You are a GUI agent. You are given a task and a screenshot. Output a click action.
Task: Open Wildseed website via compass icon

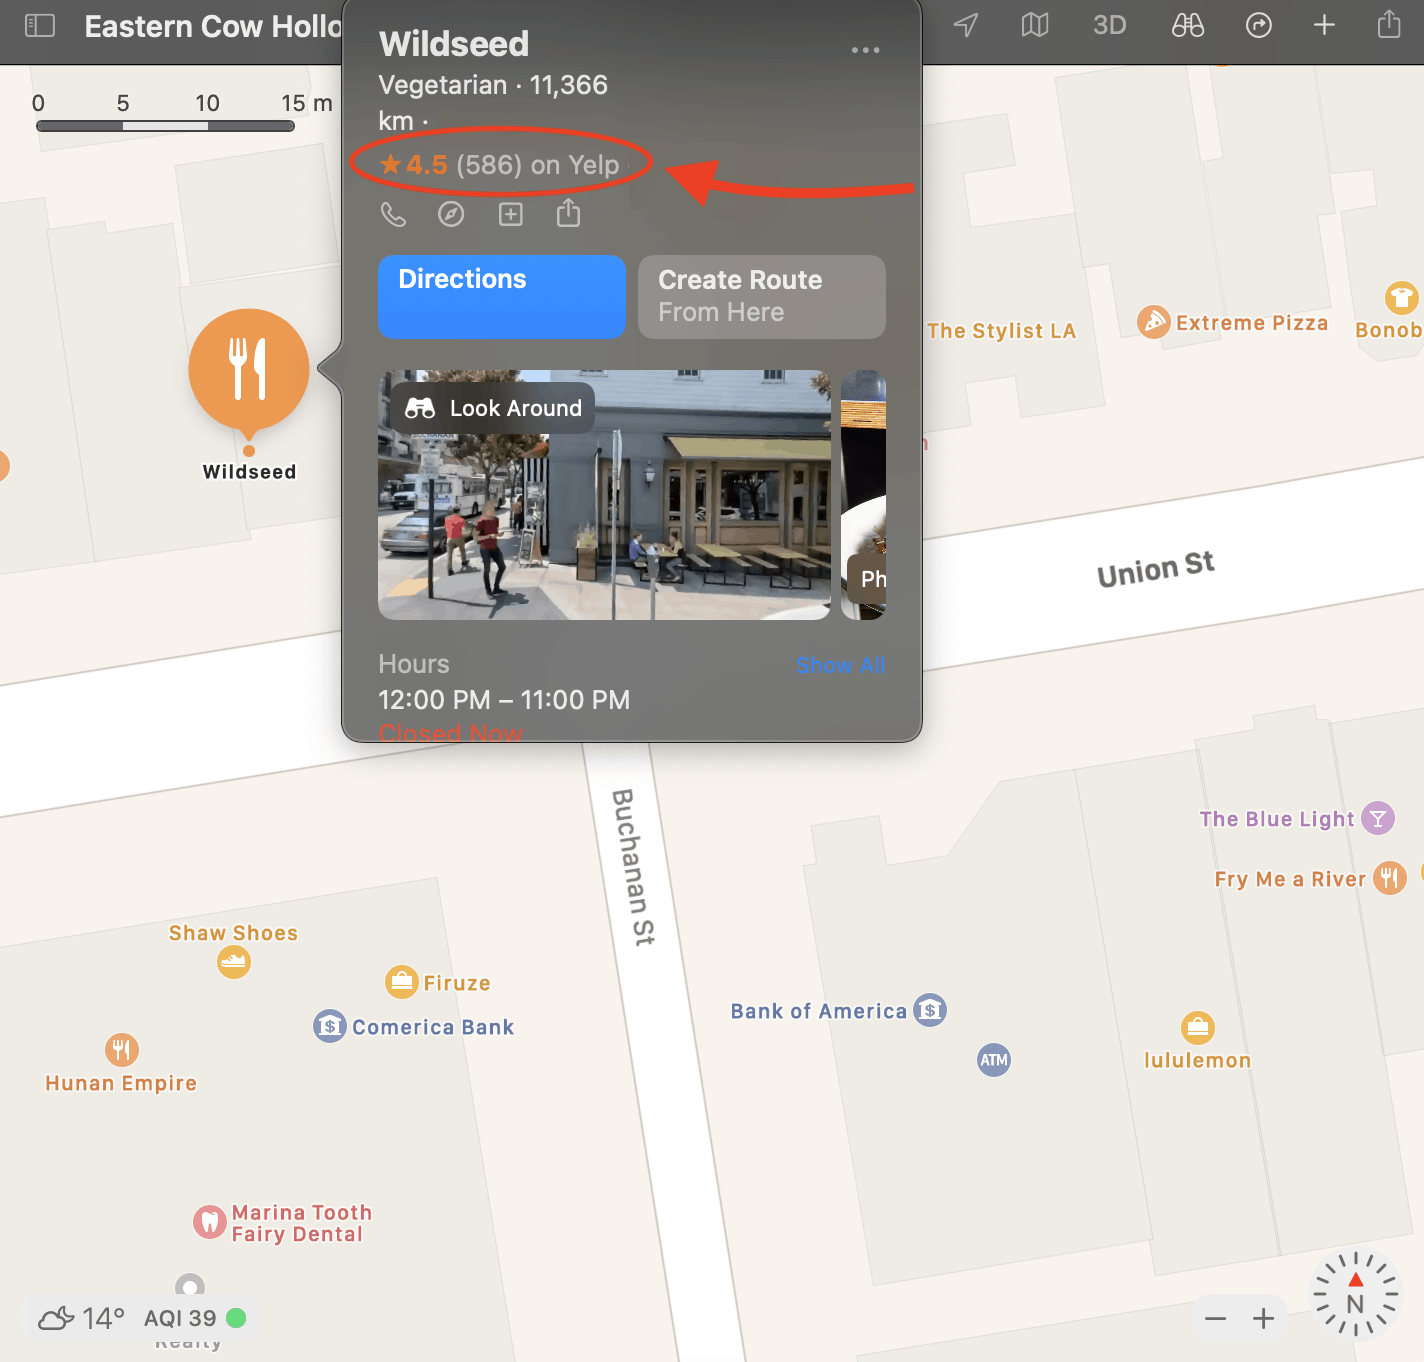point(451,214)
